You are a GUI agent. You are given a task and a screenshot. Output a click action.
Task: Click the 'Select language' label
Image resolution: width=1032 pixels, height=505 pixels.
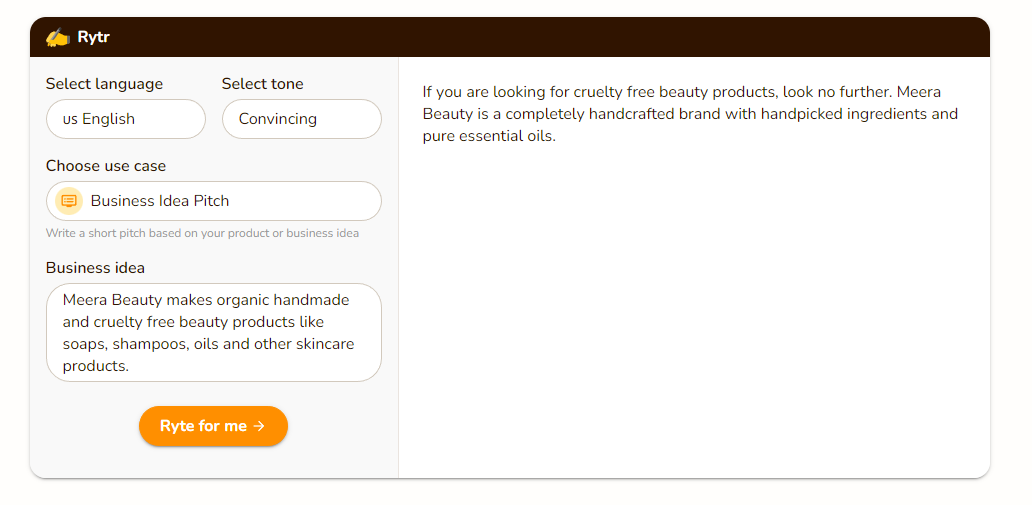point(104,84)
